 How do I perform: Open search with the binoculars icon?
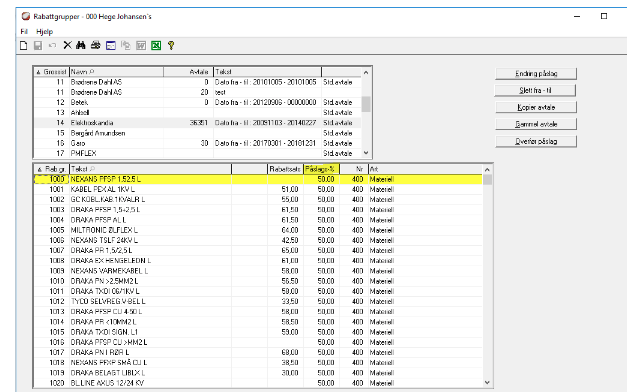[x=81, y=45]
